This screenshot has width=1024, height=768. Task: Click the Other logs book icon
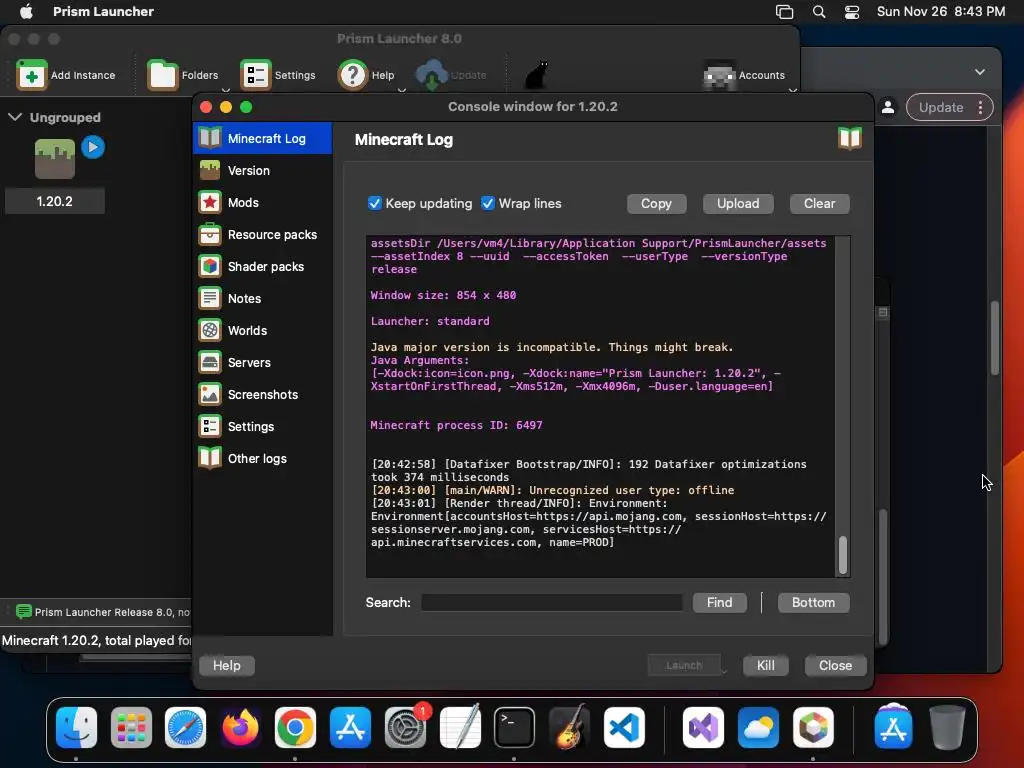[x=210, y=458]
